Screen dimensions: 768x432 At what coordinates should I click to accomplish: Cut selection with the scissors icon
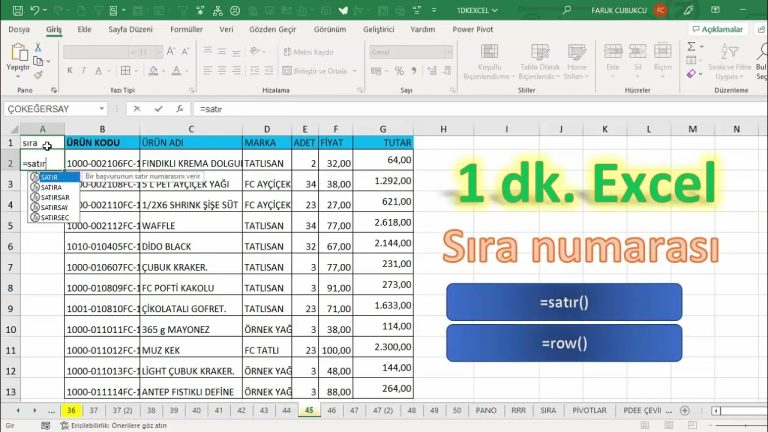point(38,48)
